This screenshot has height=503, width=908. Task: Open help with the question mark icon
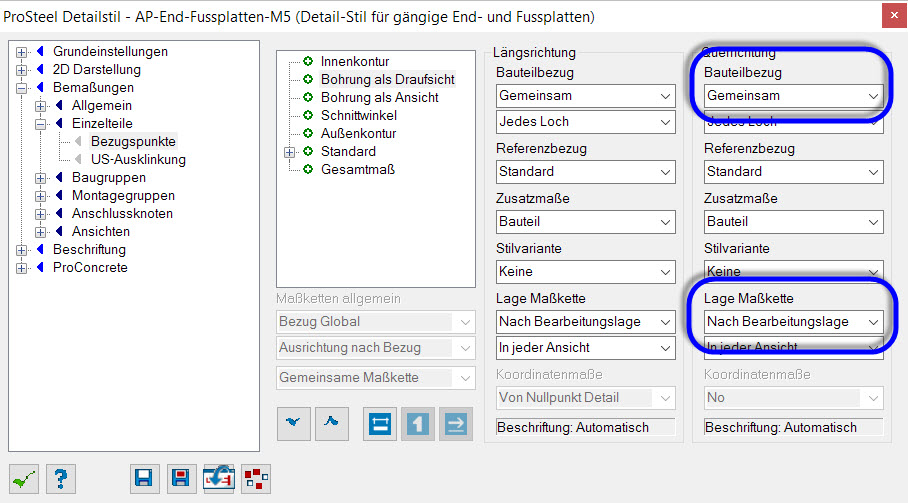[61, 479]
